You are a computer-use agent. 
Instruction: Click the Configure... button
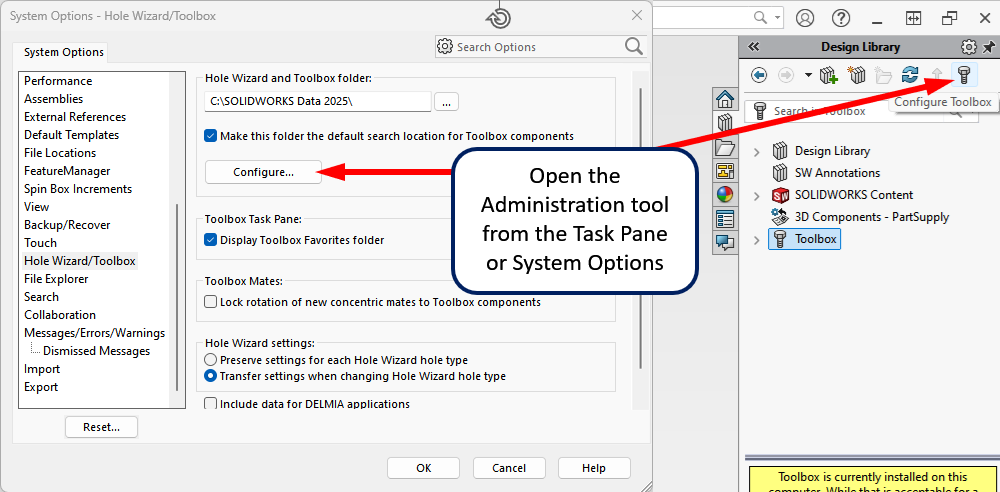[263, 172]
